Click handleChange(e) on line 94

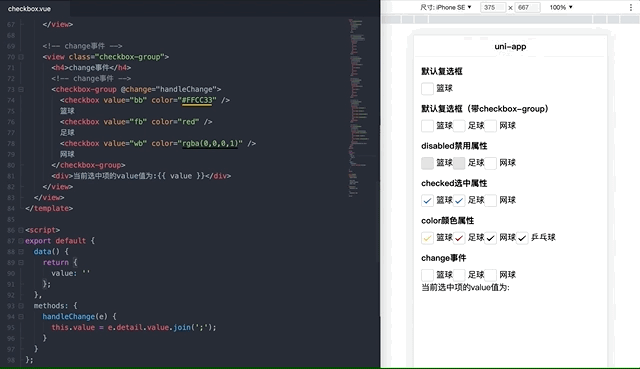click(75, 316)
